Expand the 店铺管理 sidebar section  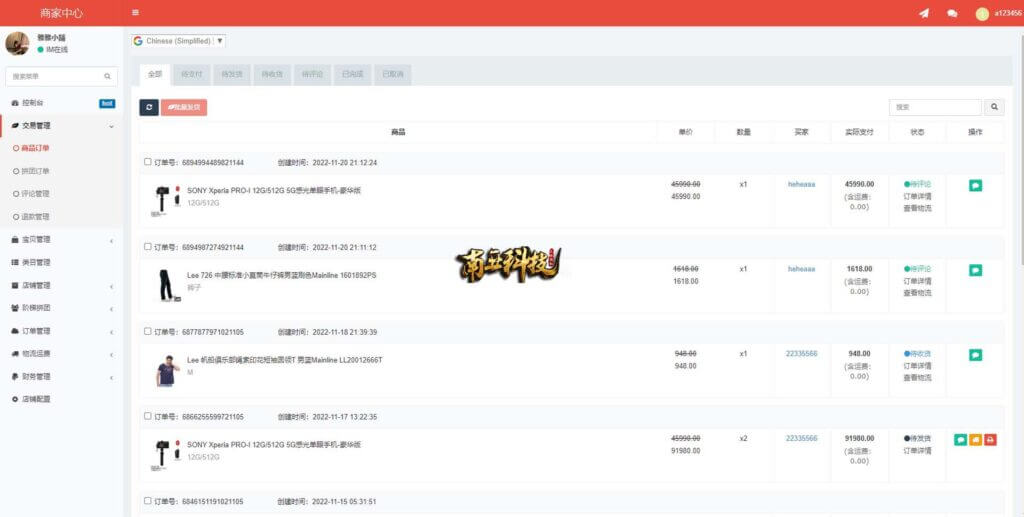pos(61,285)
